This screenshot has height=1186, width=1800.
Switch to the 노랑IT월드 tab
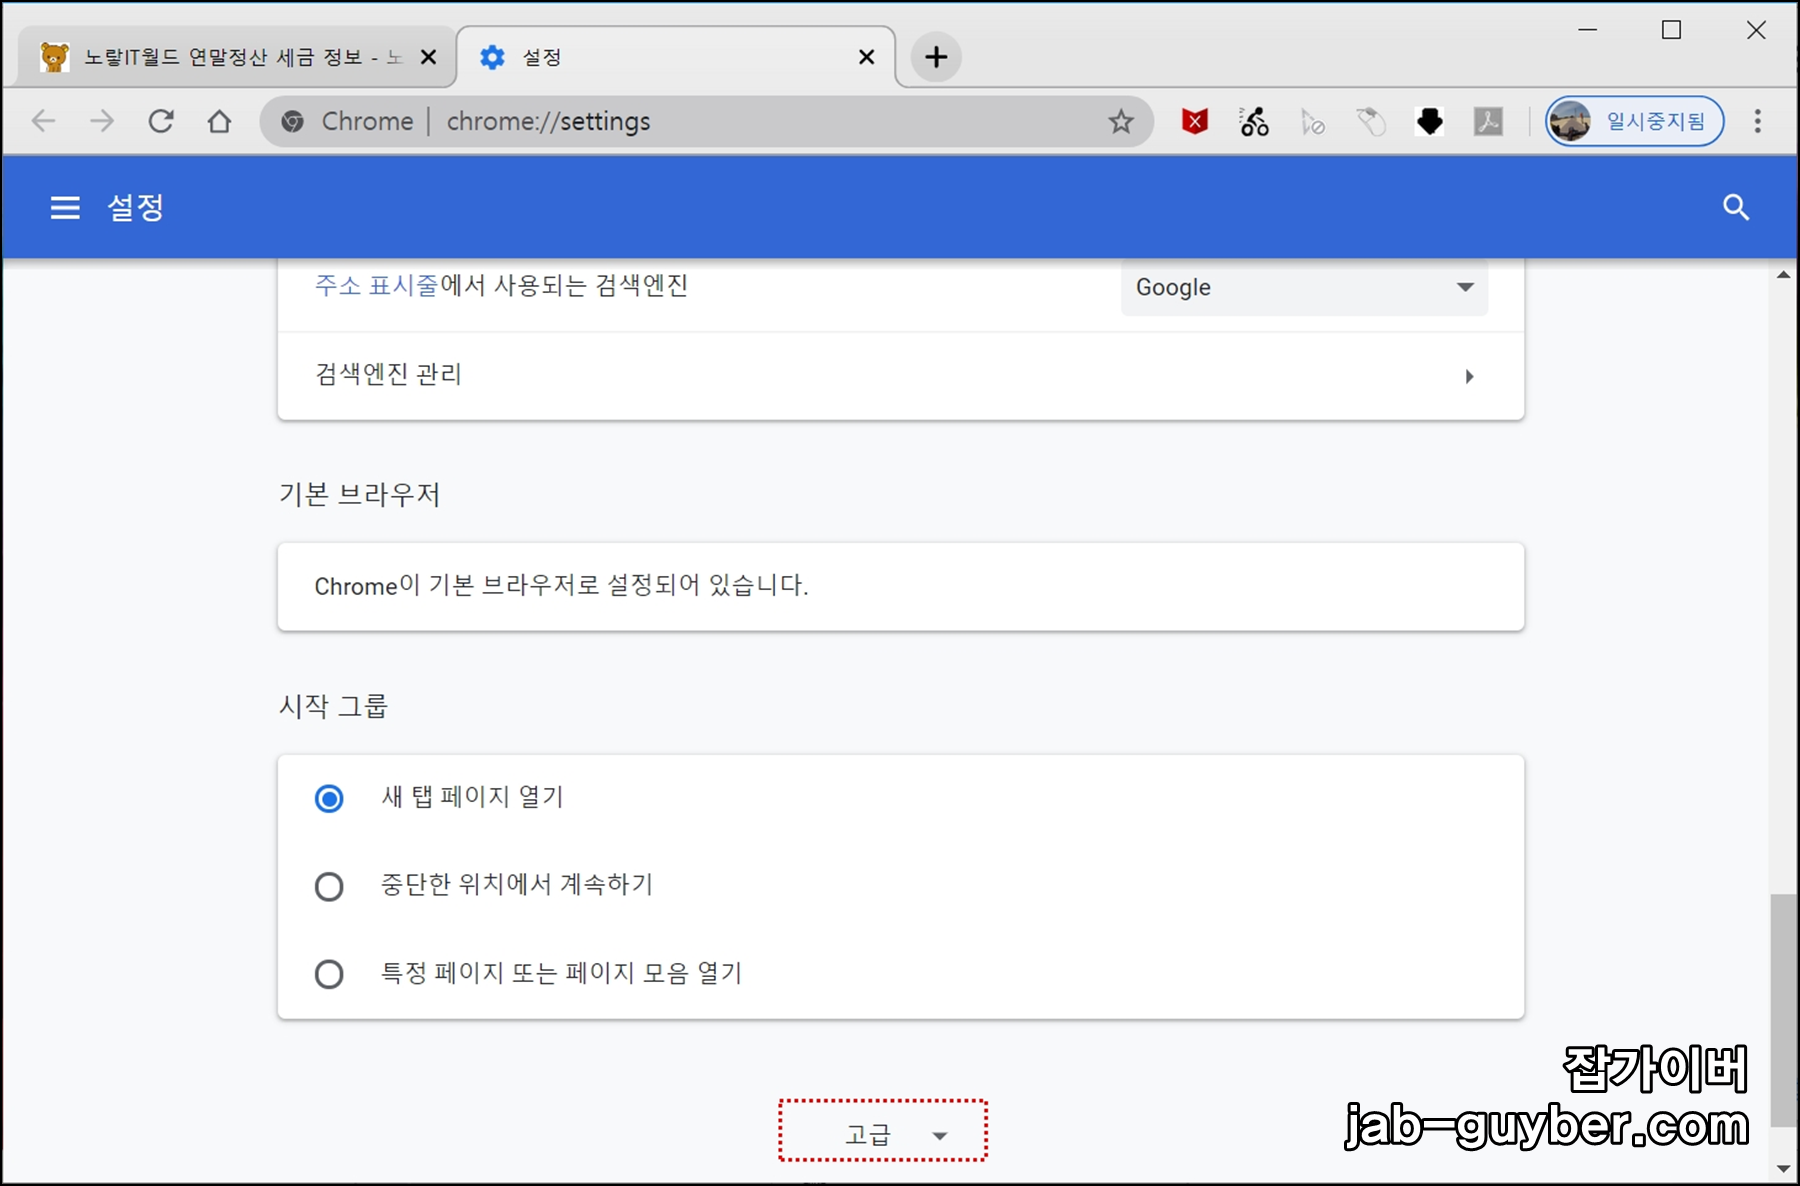click(x=220, y=57)
